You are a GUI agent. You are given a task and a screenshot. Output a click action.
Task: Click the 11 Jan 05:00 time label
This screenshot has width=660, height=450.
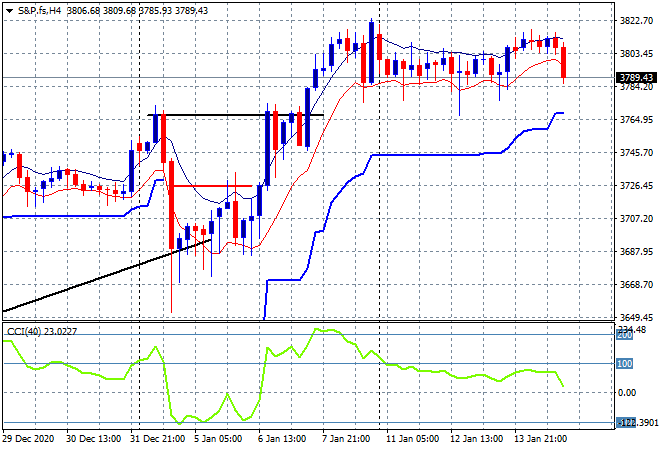coord(412,439)
